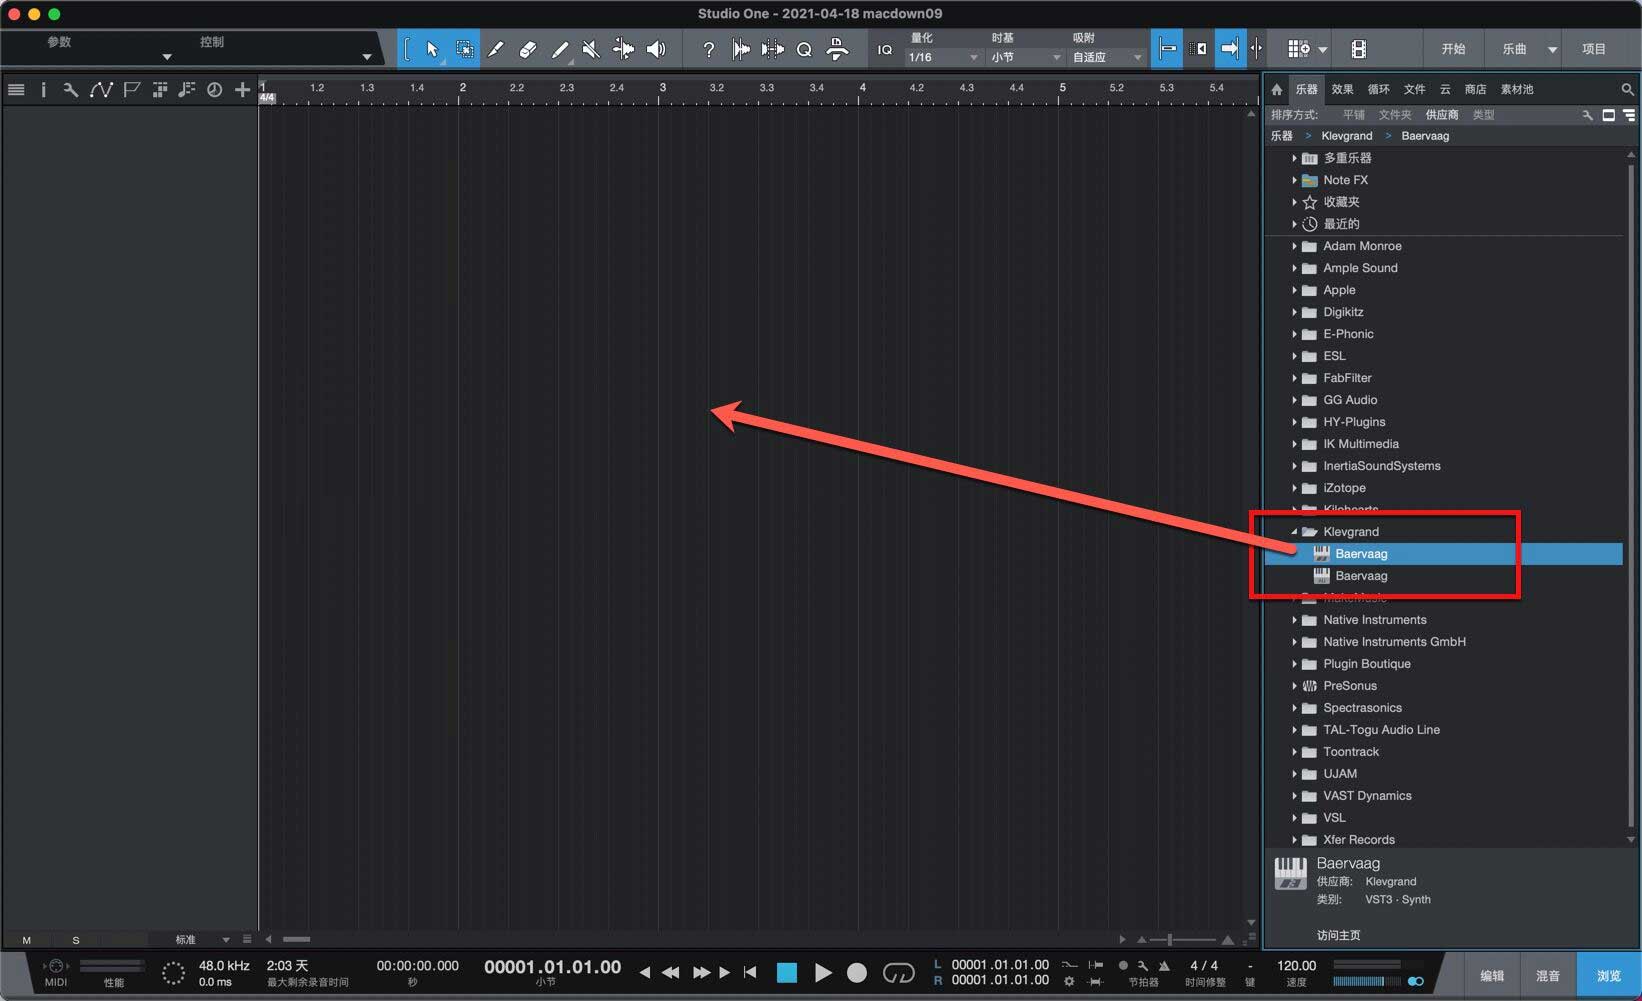Switch to the 素材池 browser tab
Image resolution: width=1642 pixels, height=1001 pixels.
pos(1517,89)
